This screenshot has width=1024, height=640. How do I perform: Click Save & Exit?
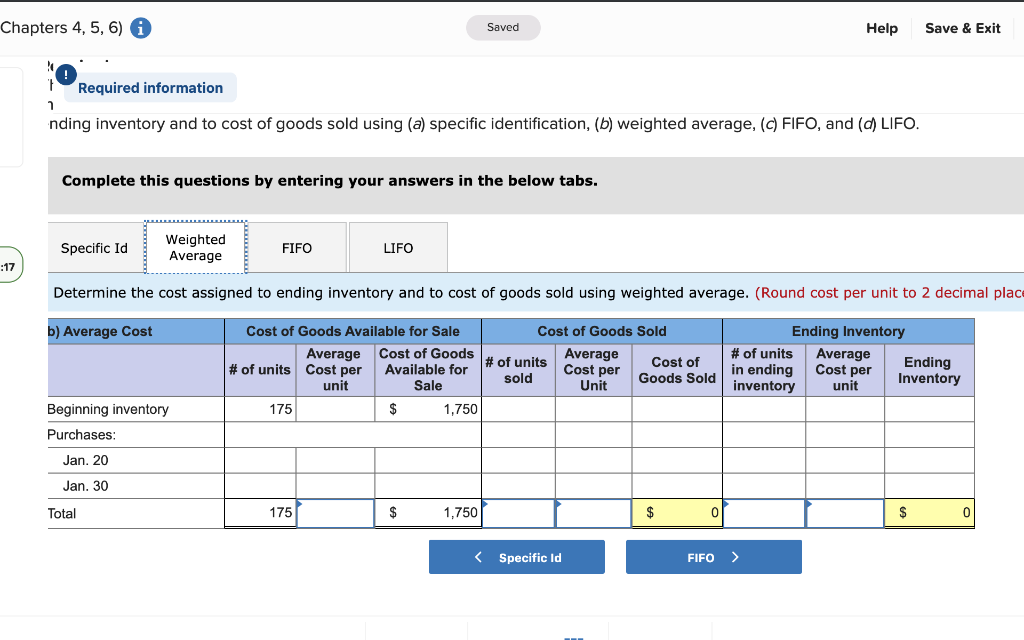point(962,28)
